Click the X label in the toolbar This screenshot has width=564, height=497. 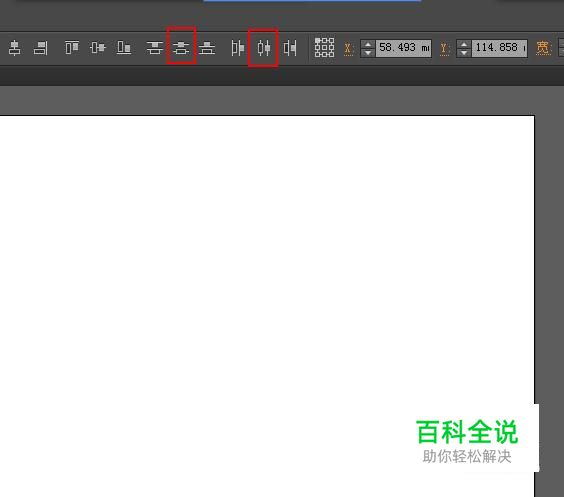(348, 49)
